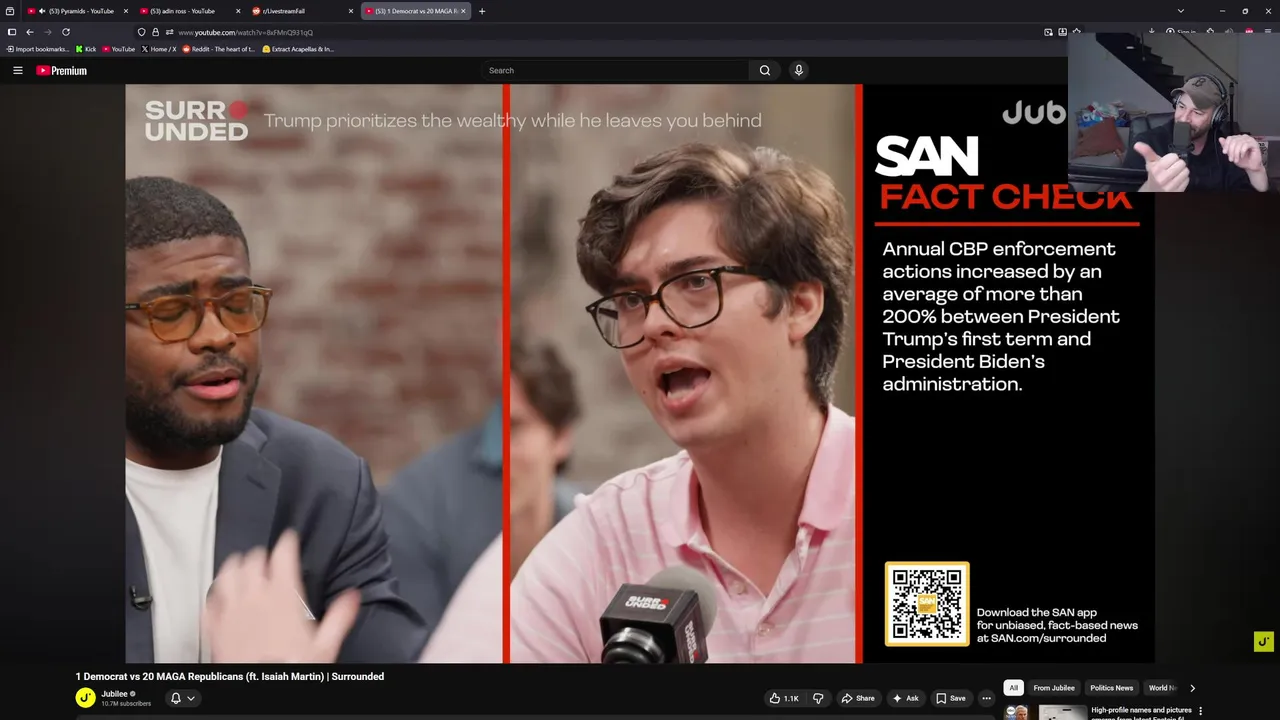Save the video to a playlist

click(950, 698)
